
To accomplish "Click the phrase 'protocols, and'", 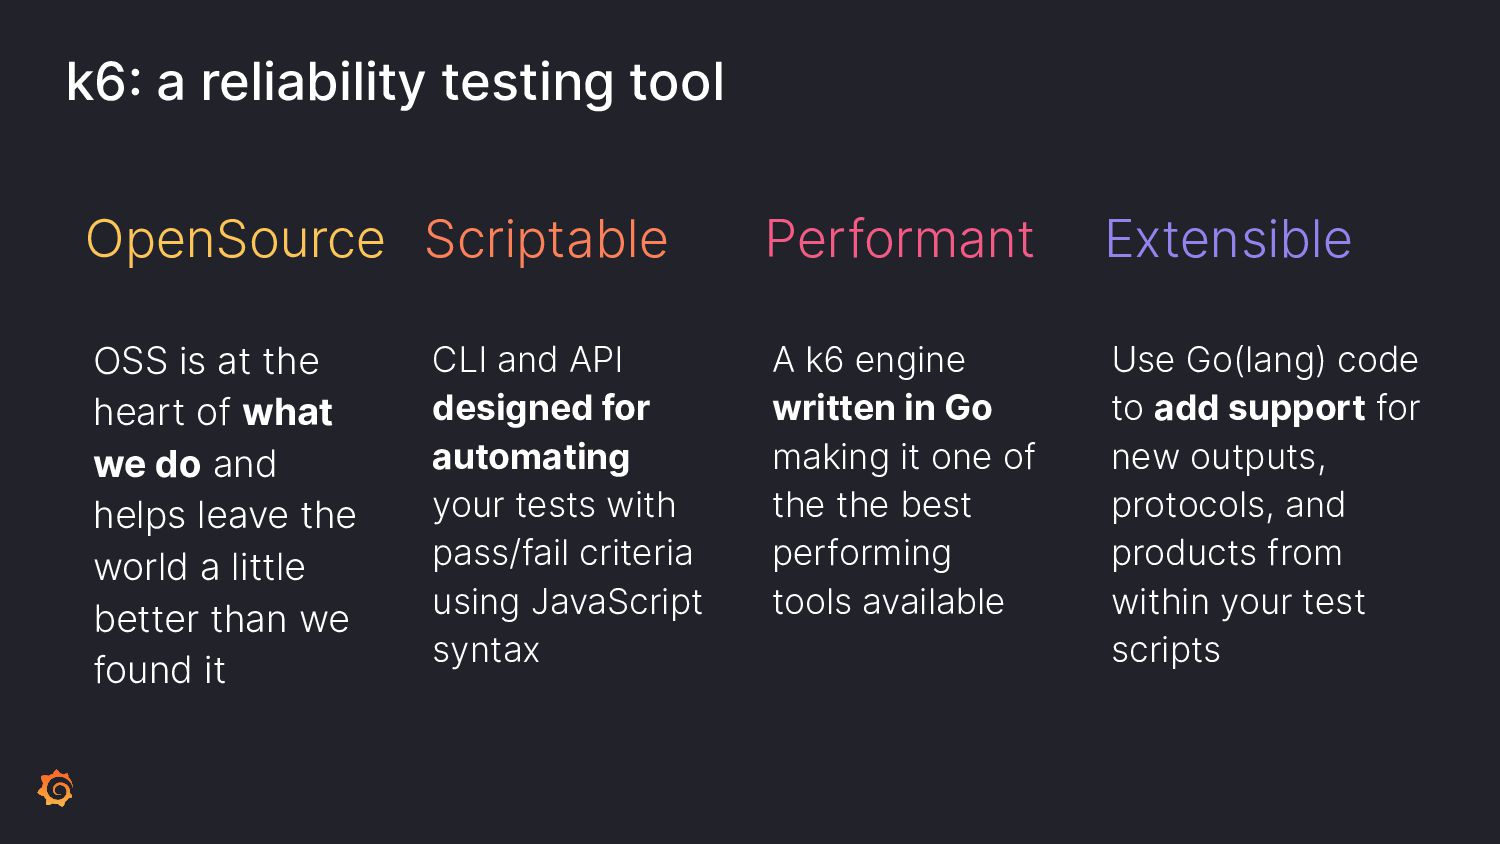I will point(1228,505).
